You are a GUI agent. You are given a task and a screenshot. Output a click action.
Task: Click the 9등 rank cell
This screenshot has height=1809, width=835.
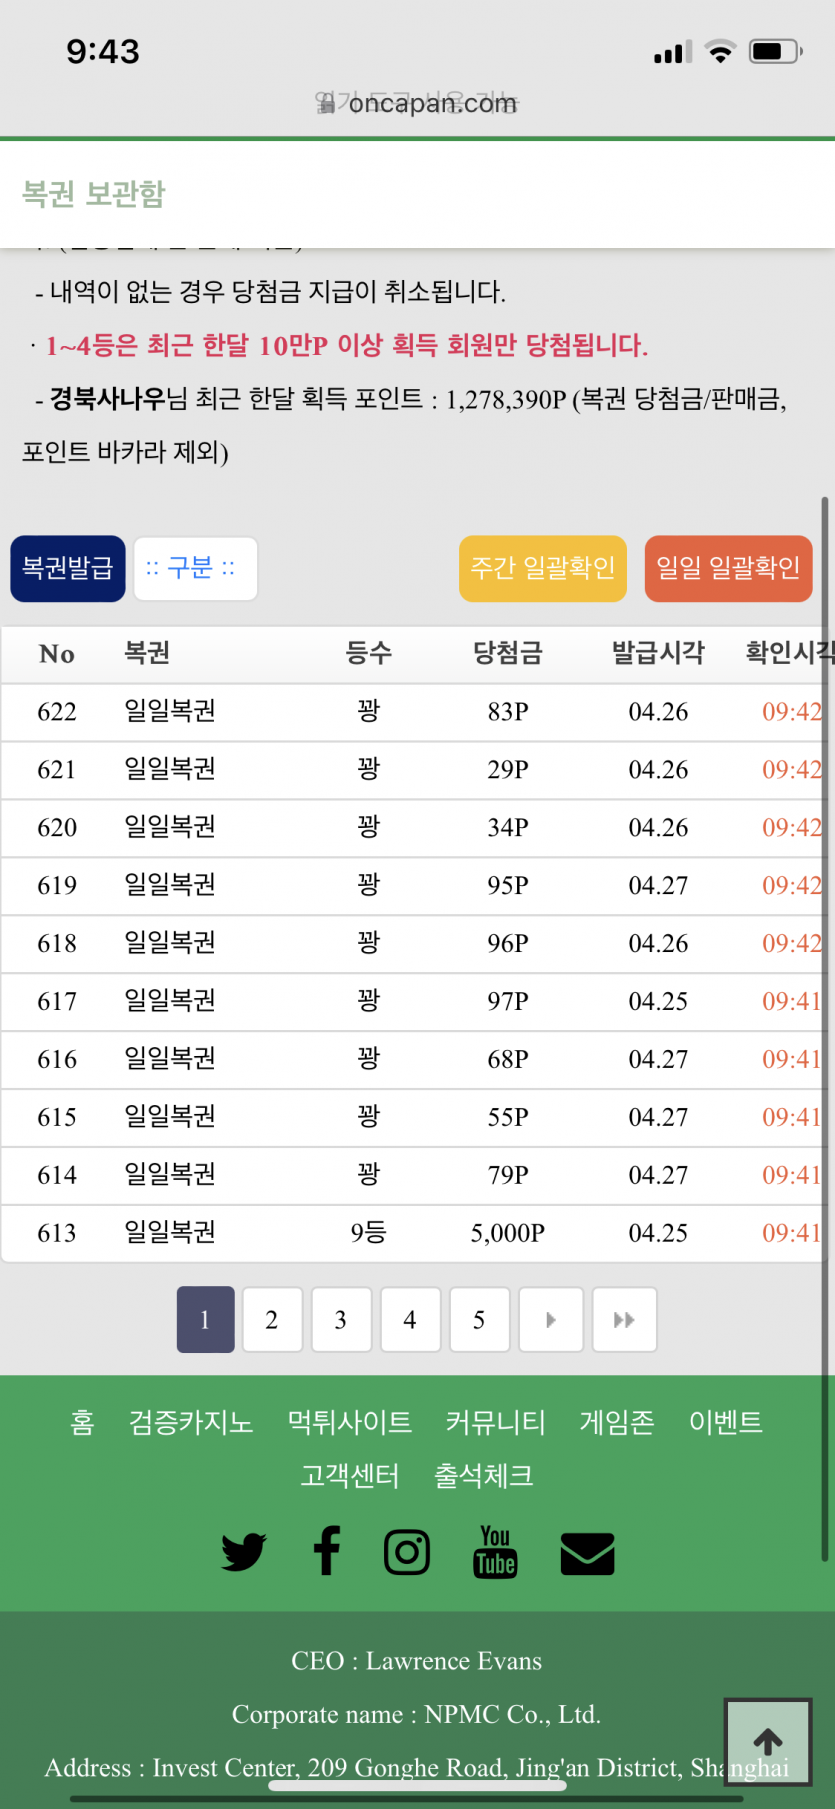pyautogui.click(x=368, y=1233)
